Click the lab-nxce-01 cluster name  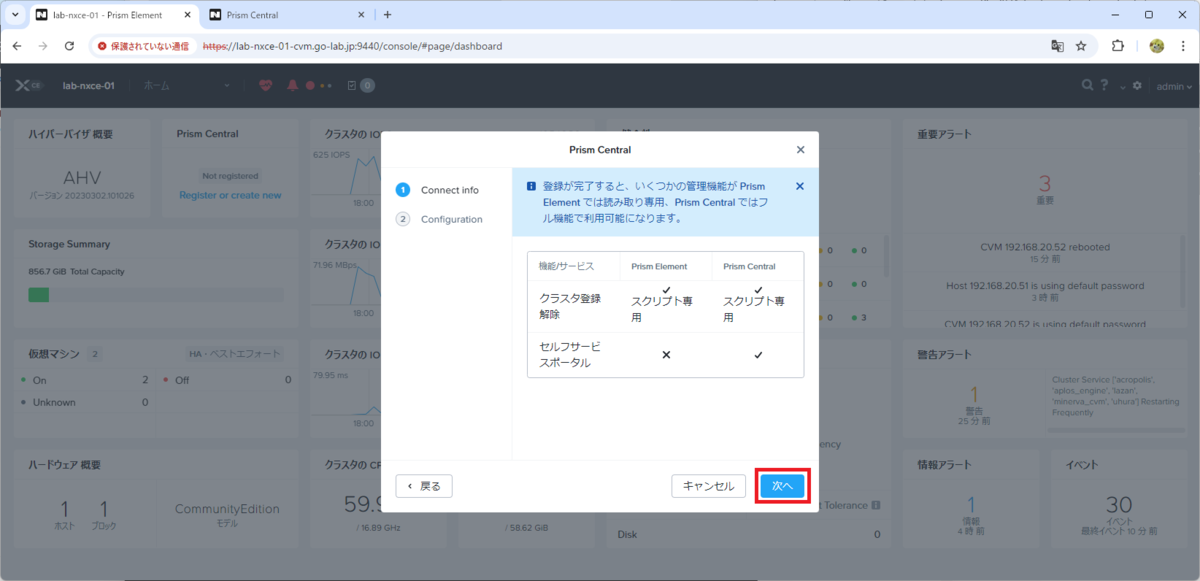(x=88, y=86)
